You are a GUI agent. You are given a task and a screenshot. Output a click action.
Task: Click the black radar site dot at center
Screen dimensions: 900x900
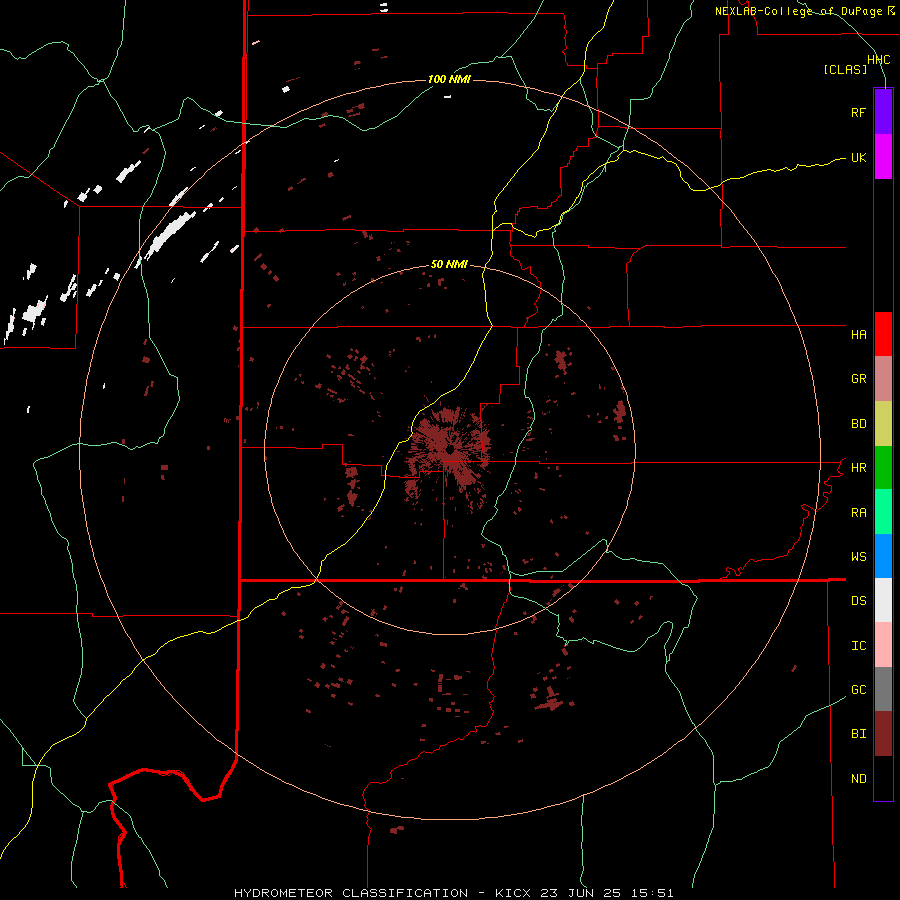[x=451, y=449]
